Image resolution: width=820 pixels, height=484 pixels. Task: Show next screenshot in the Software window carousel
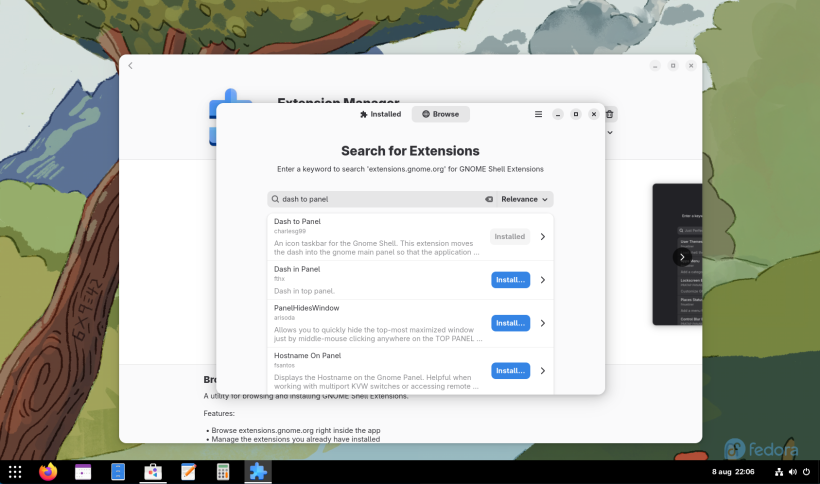point(682,257)
